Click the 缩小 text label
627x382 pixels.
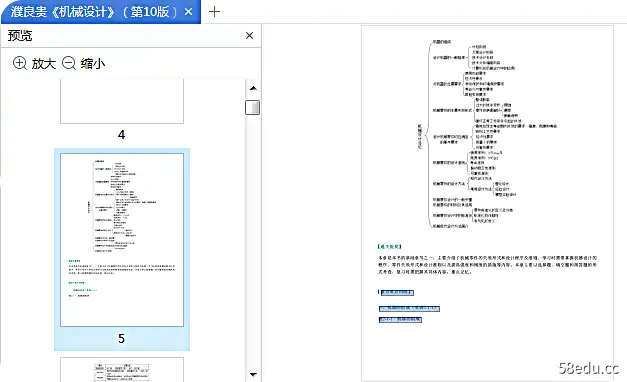click(93, 63)
